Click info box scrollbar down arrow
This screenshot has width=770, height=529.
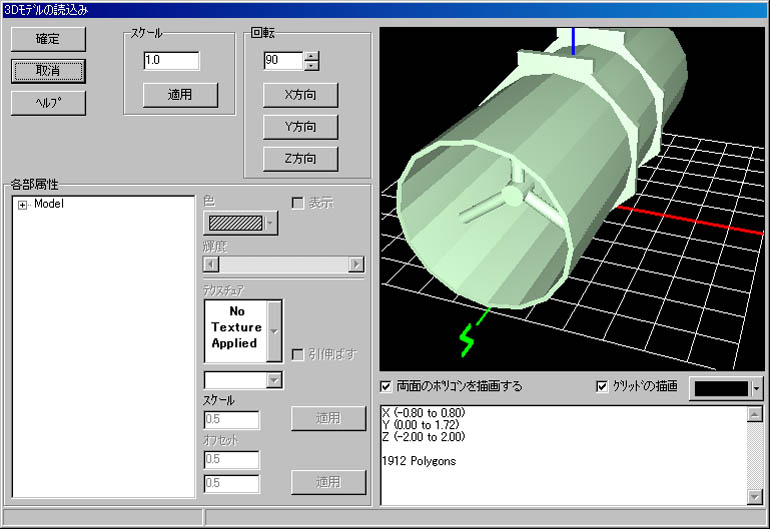point(754,497)
